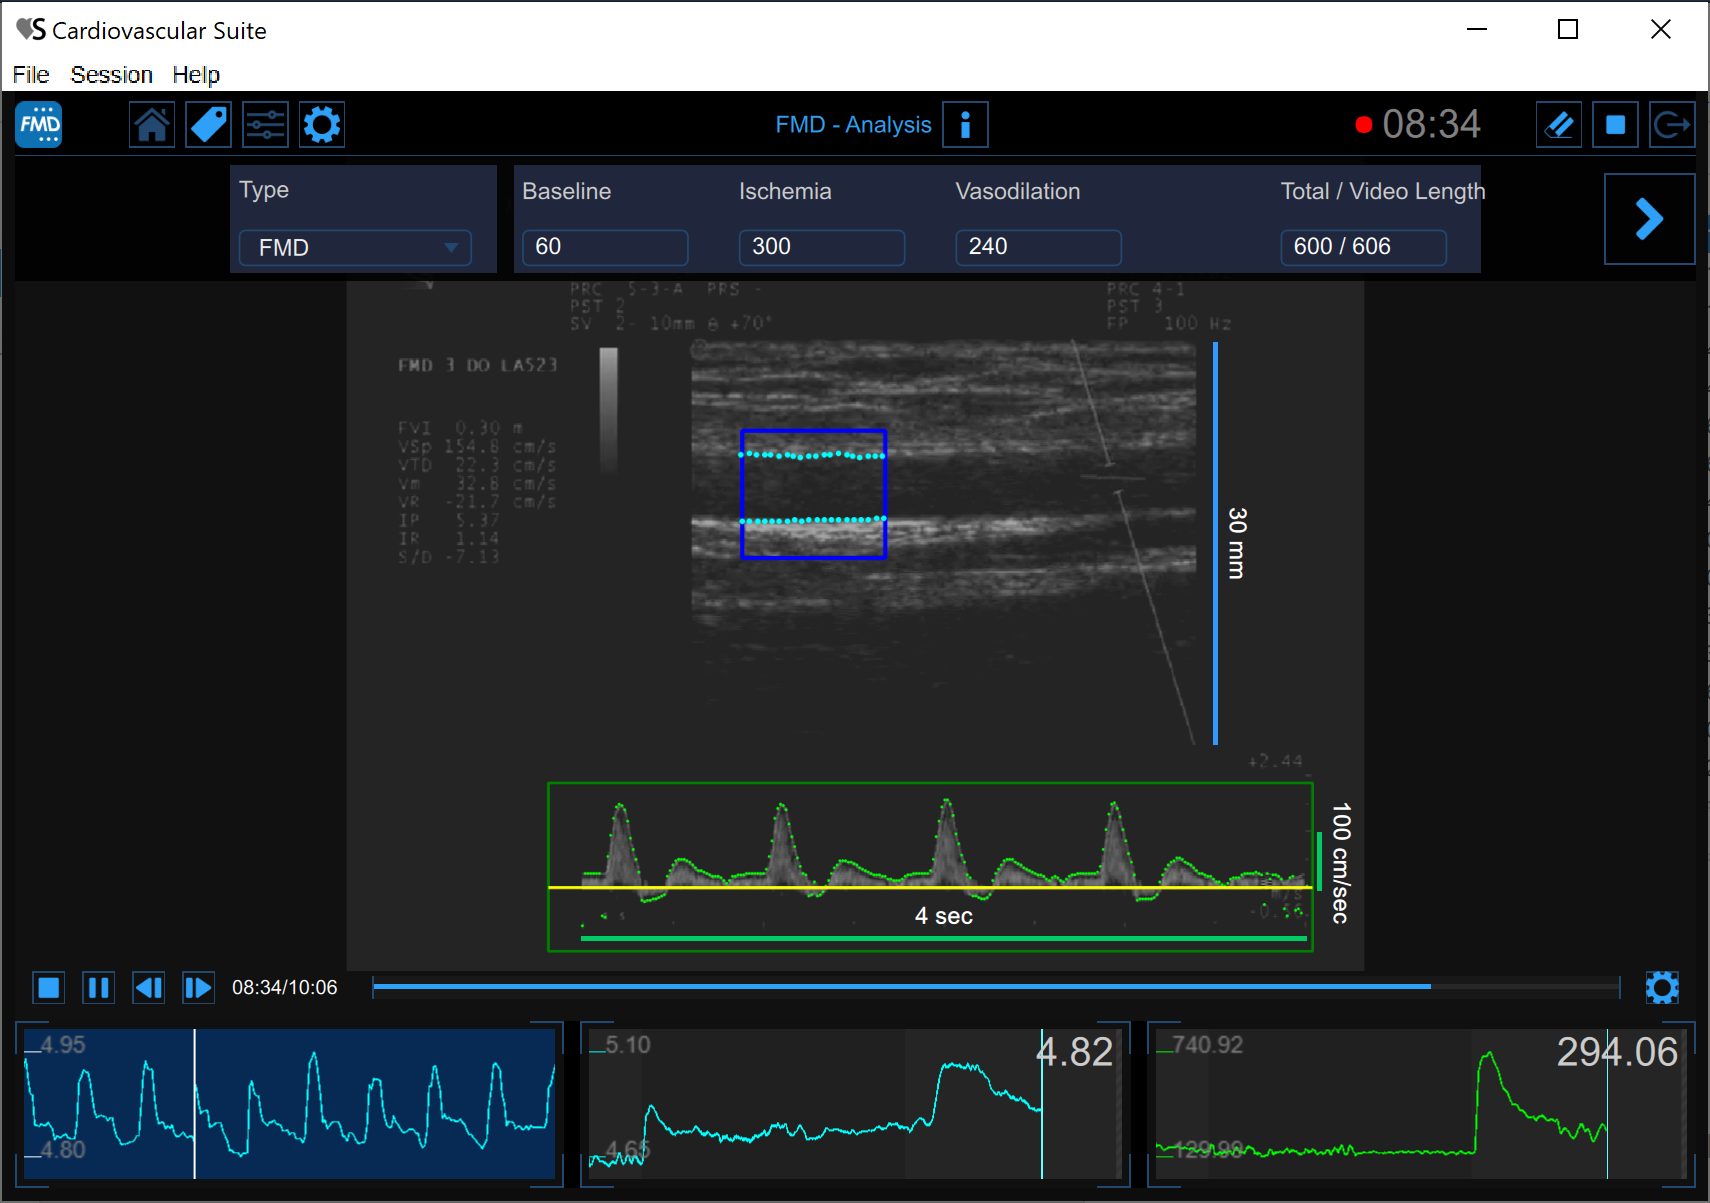Pause the video playback
The image size is (1710, 1203).
coord(98,988)
